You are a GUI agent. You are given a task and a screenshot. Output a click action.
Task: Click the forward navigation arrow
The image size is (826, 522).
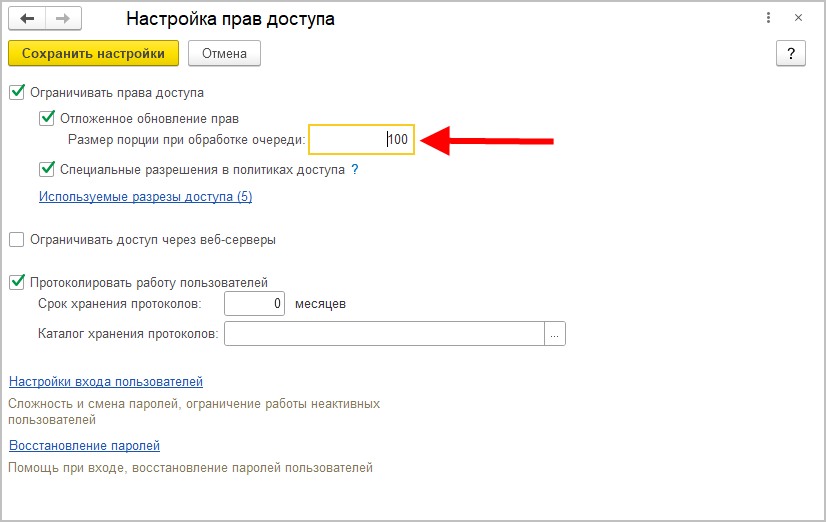click(62, 19)
